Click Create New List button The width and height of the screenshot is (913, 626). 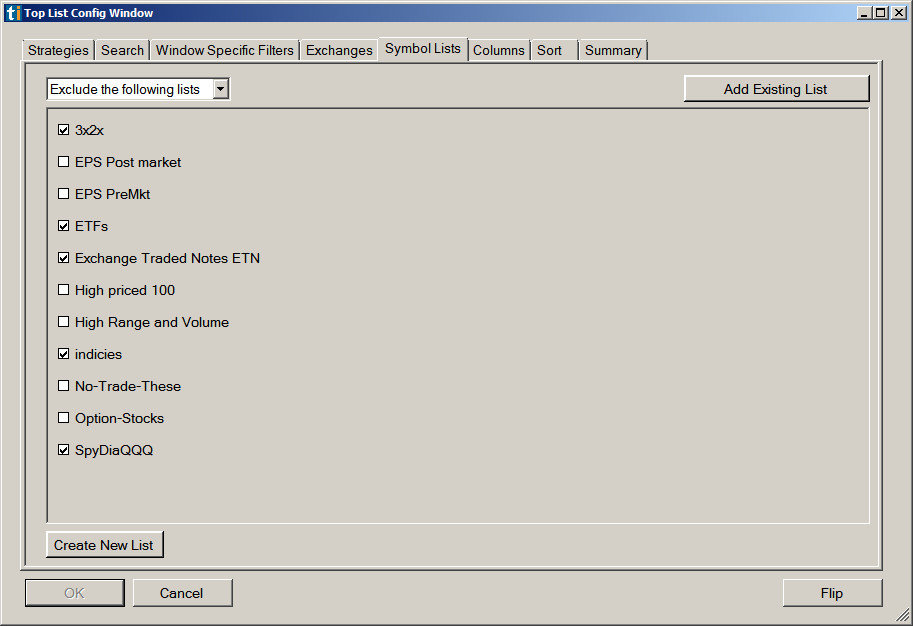pyautogui.click(x=104, y=545)
